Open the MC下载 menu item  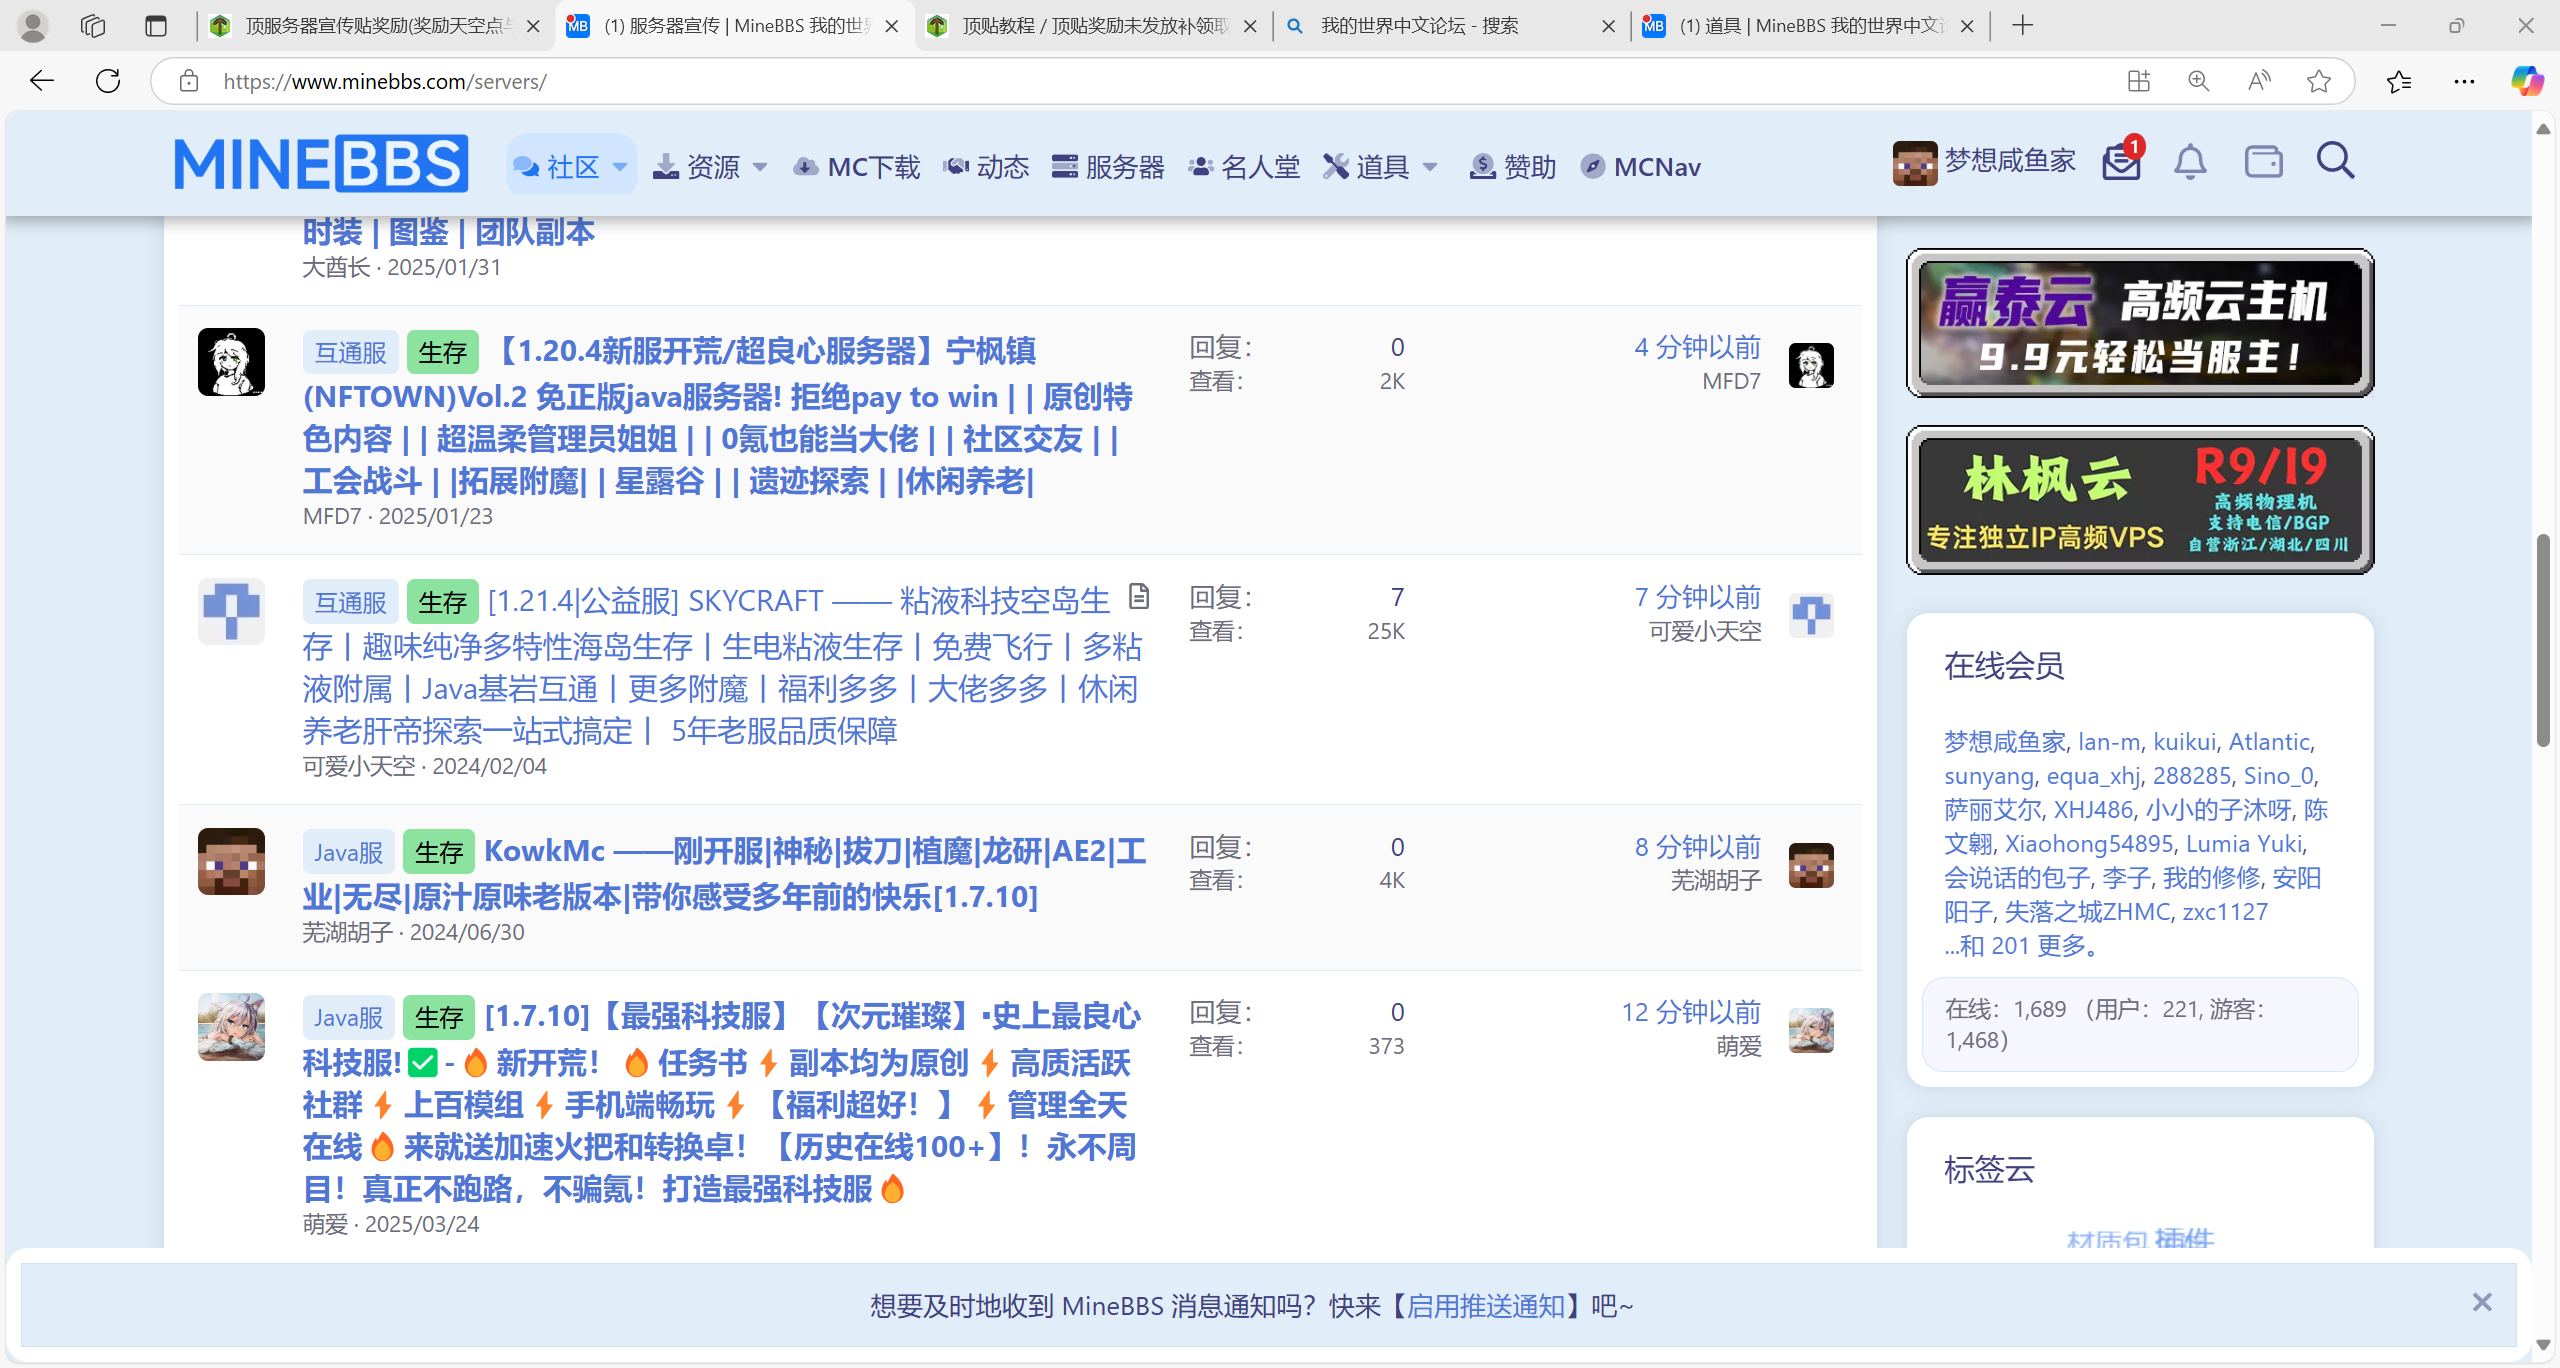click(x=857, y=167)
